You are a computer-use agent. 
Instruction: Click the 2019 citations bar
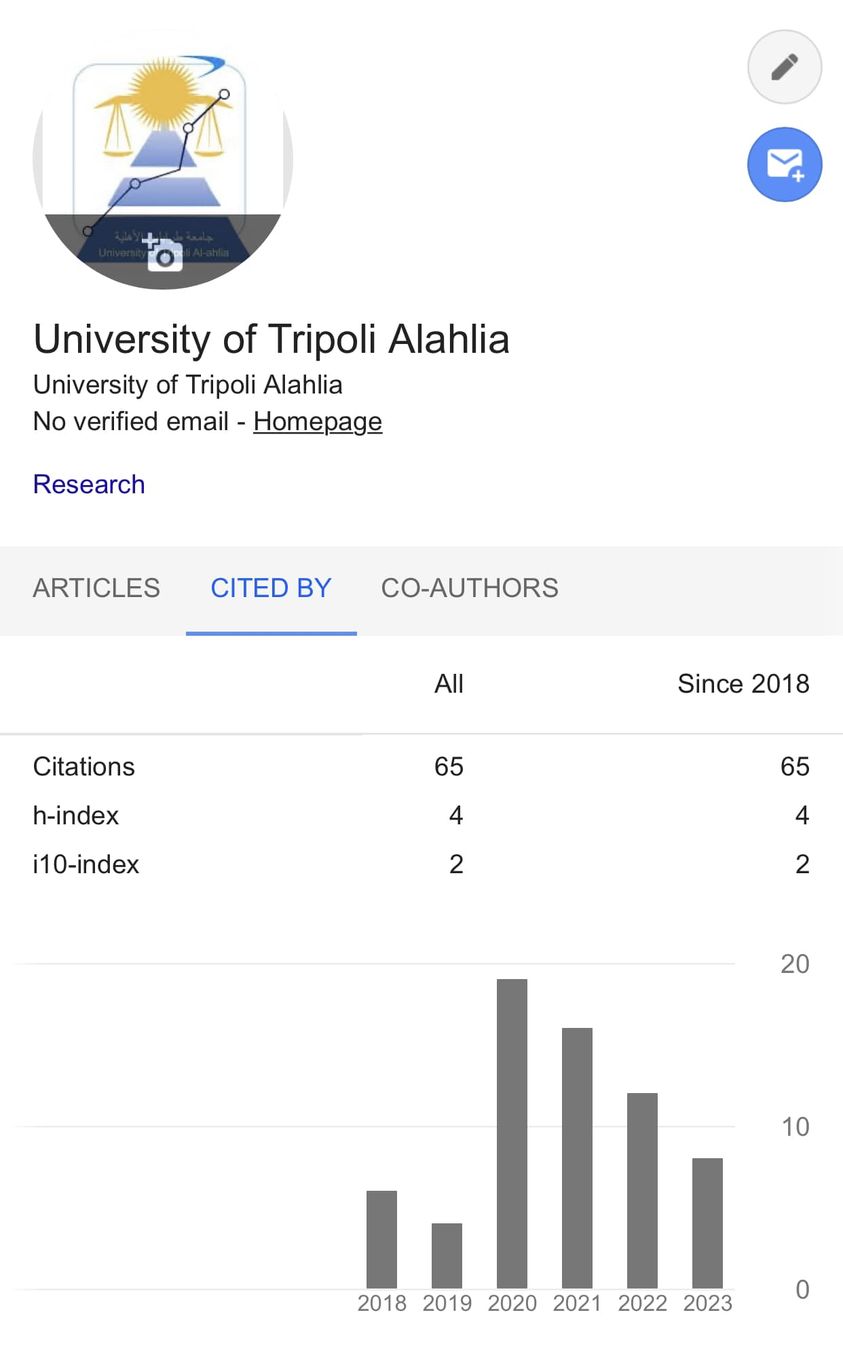tap(447, 1255)
